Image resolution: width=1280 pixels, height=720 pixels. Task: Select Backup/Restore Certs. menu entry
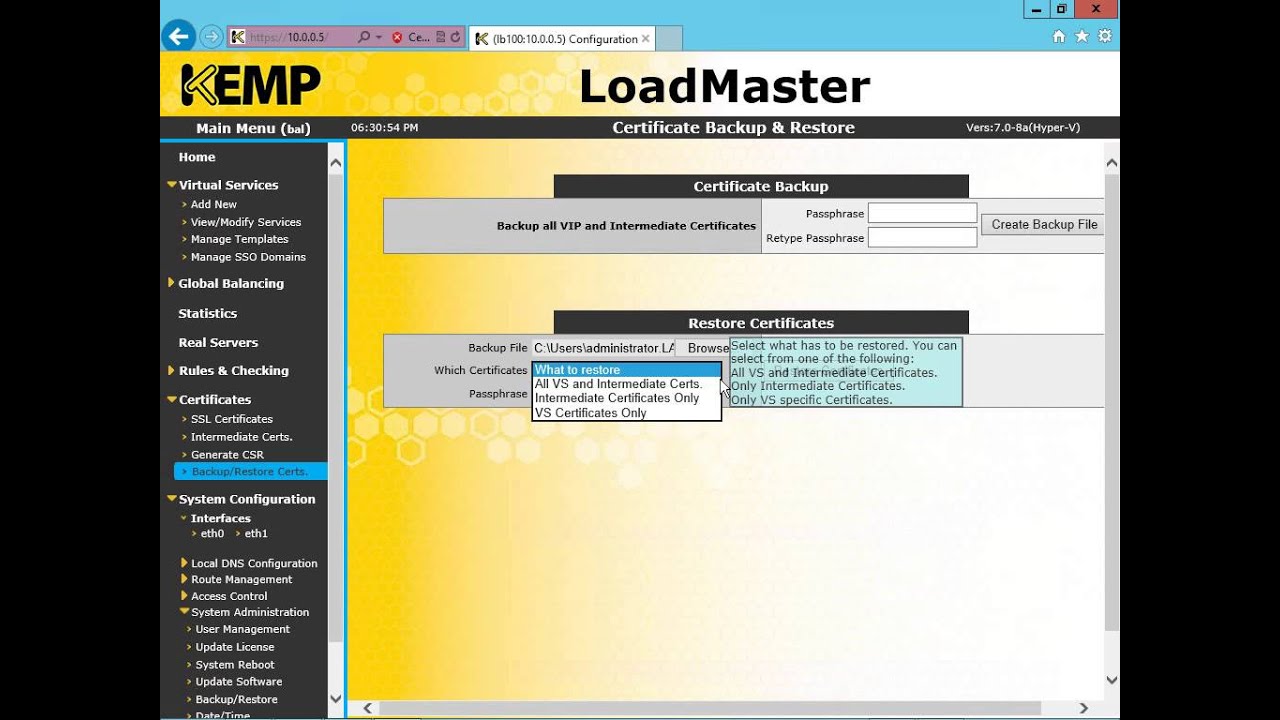point(250,472)
